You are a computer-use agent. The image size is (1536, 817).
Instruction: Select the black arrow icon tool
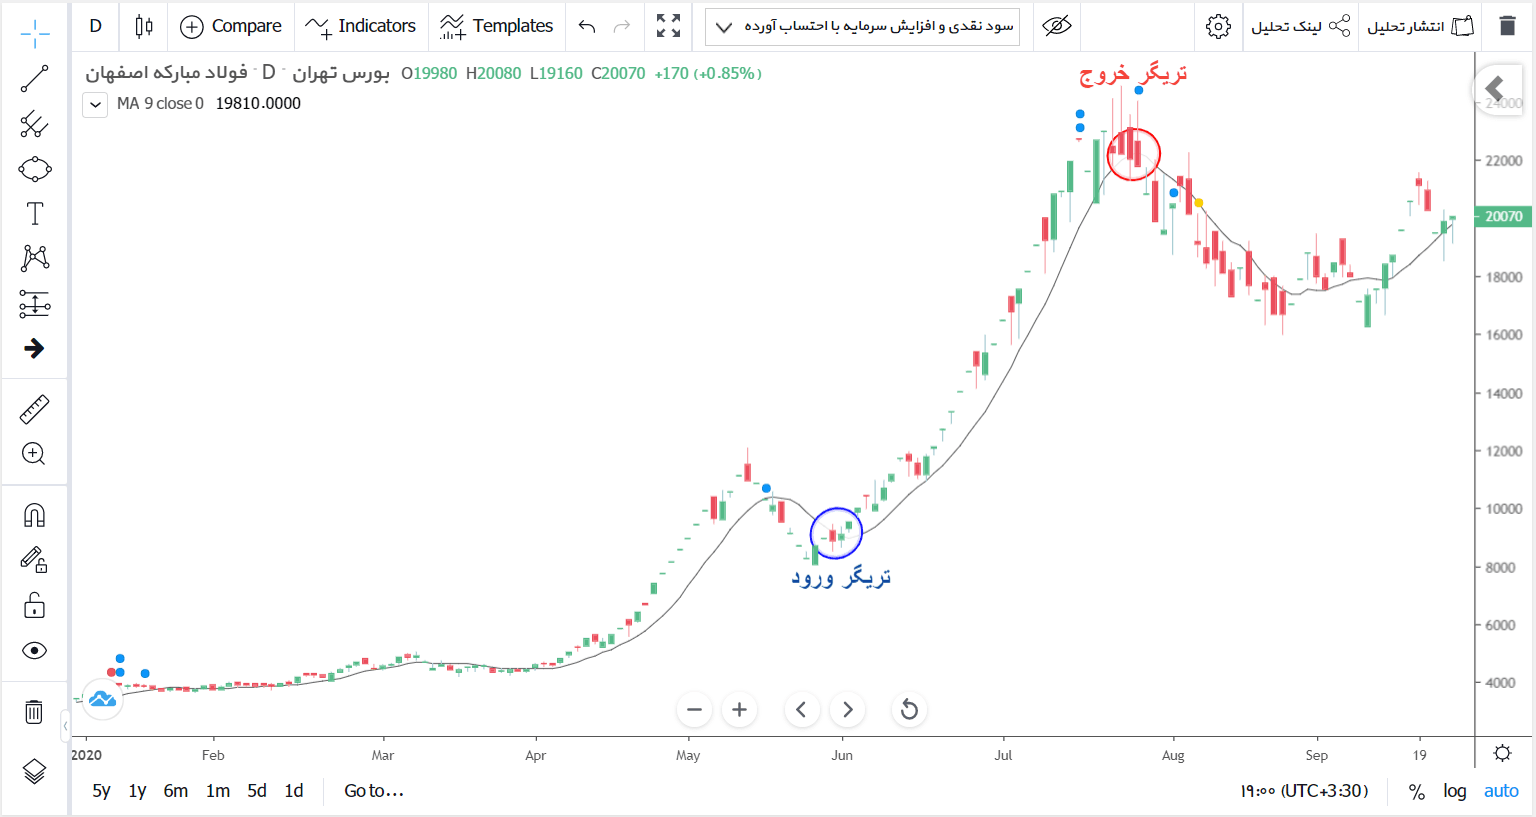tap(34, 348)
